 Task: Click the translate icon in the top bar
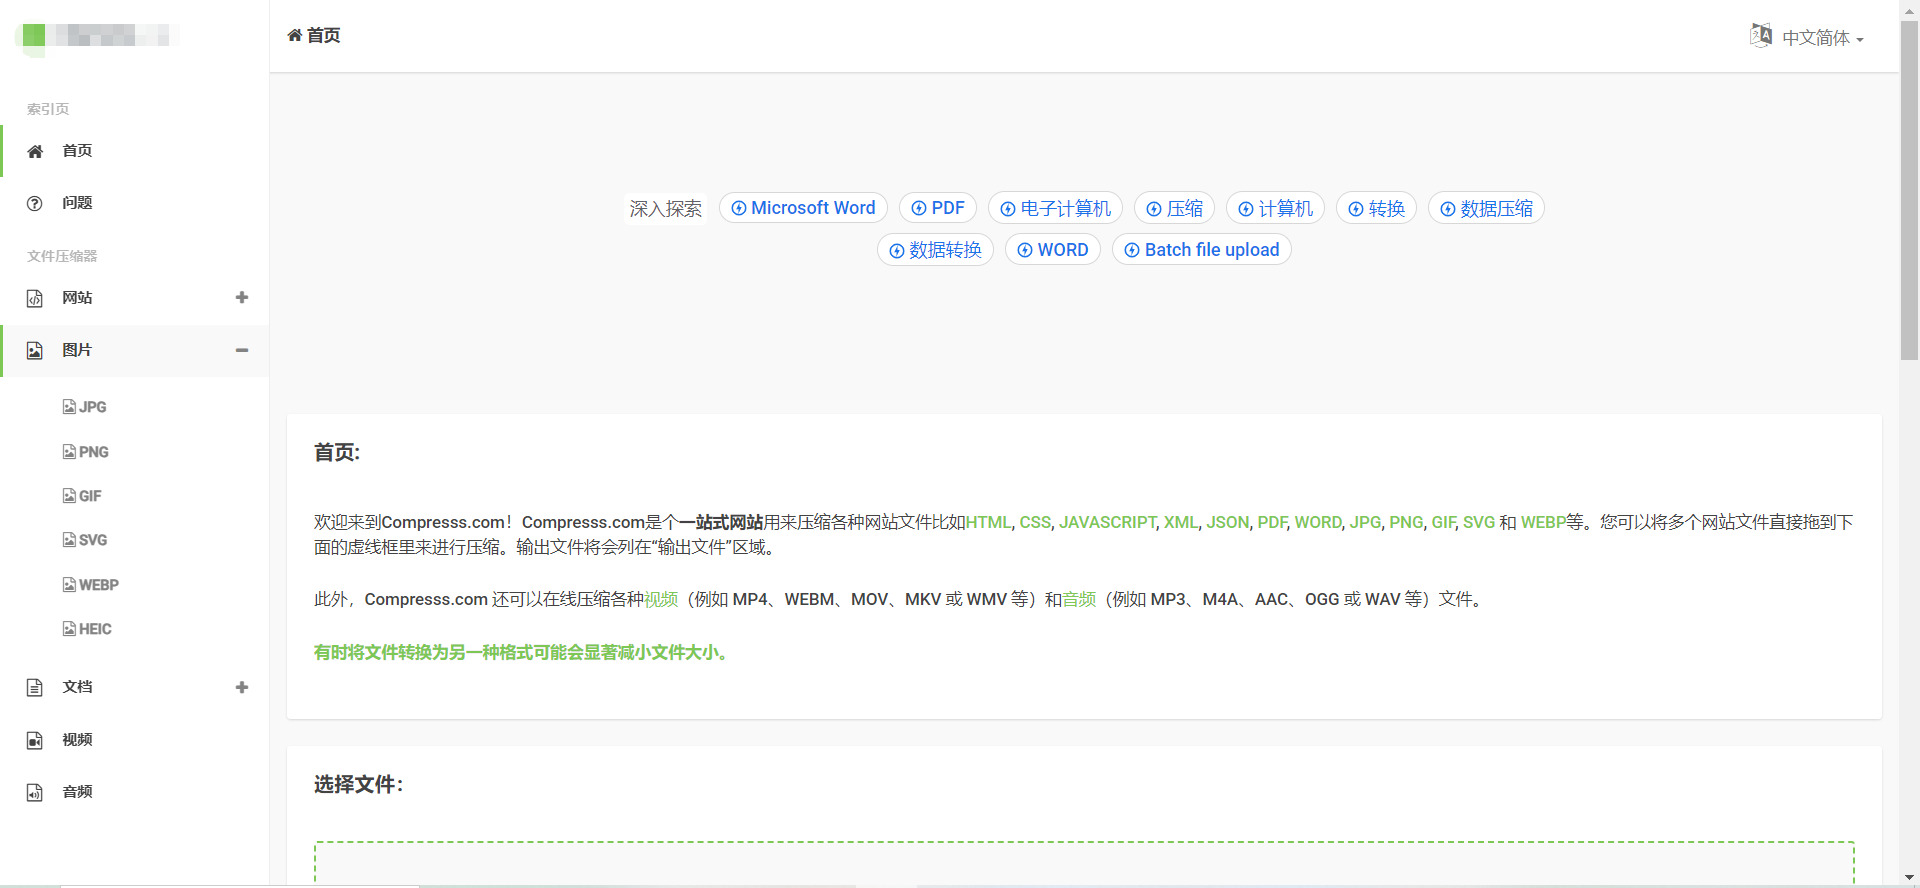pyautogui.click(x=1761, y=36)
